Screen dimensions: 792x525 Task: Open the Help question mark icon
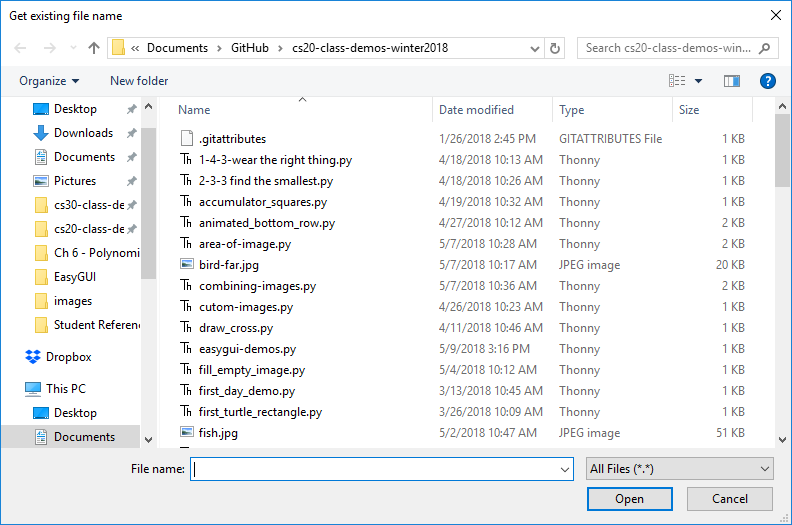[767, 81]
